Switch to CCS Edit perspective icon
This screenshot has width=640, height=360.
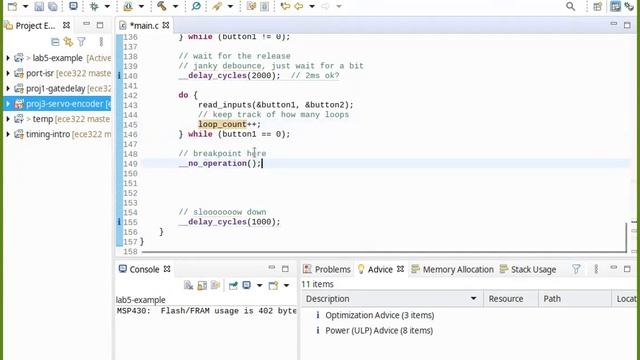coord(615,6)
